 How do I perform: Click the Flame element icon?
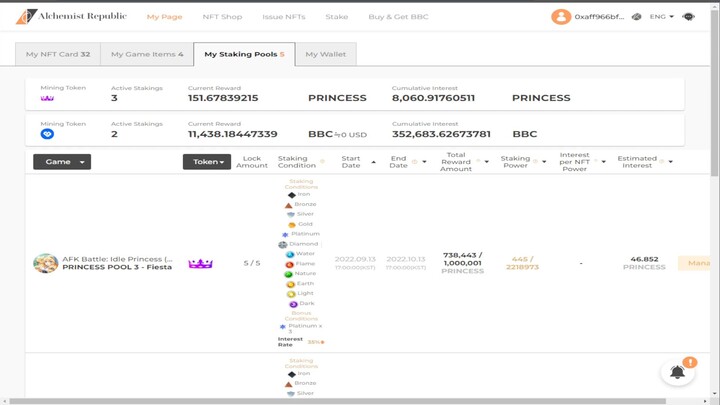289,264
